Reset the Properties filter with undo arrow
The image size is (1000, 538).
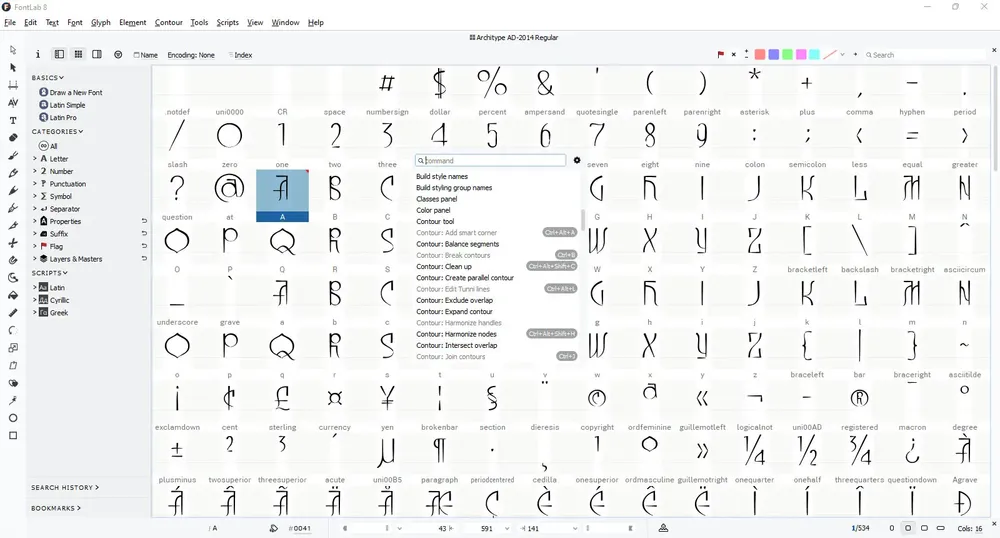pyautogui.click(x=144, y=221)
